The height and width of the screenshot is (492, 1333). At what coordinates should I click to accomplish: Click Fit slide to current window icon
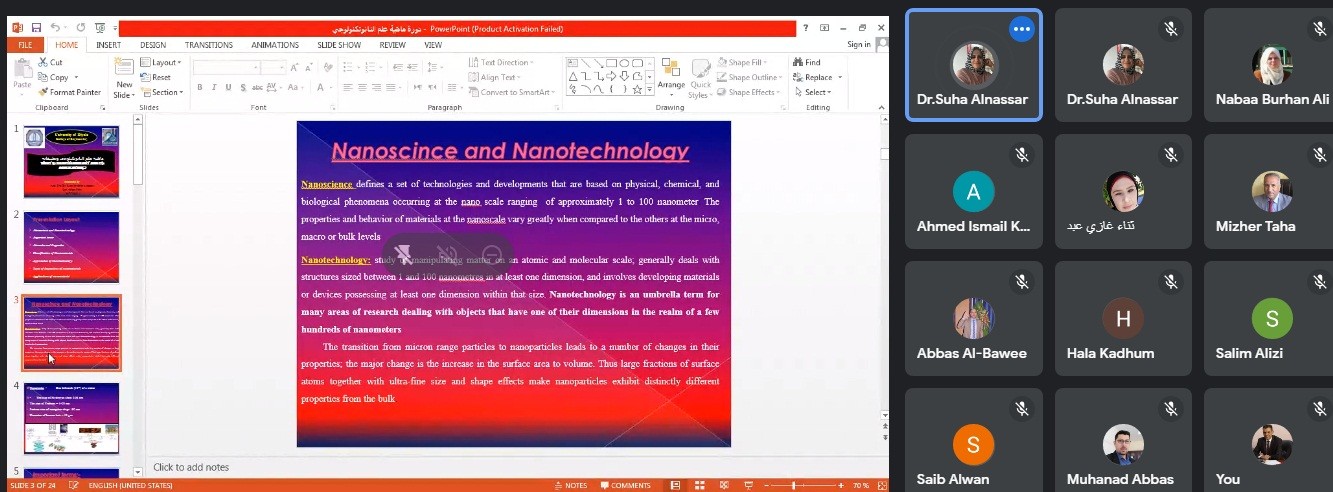pos(881,485)
